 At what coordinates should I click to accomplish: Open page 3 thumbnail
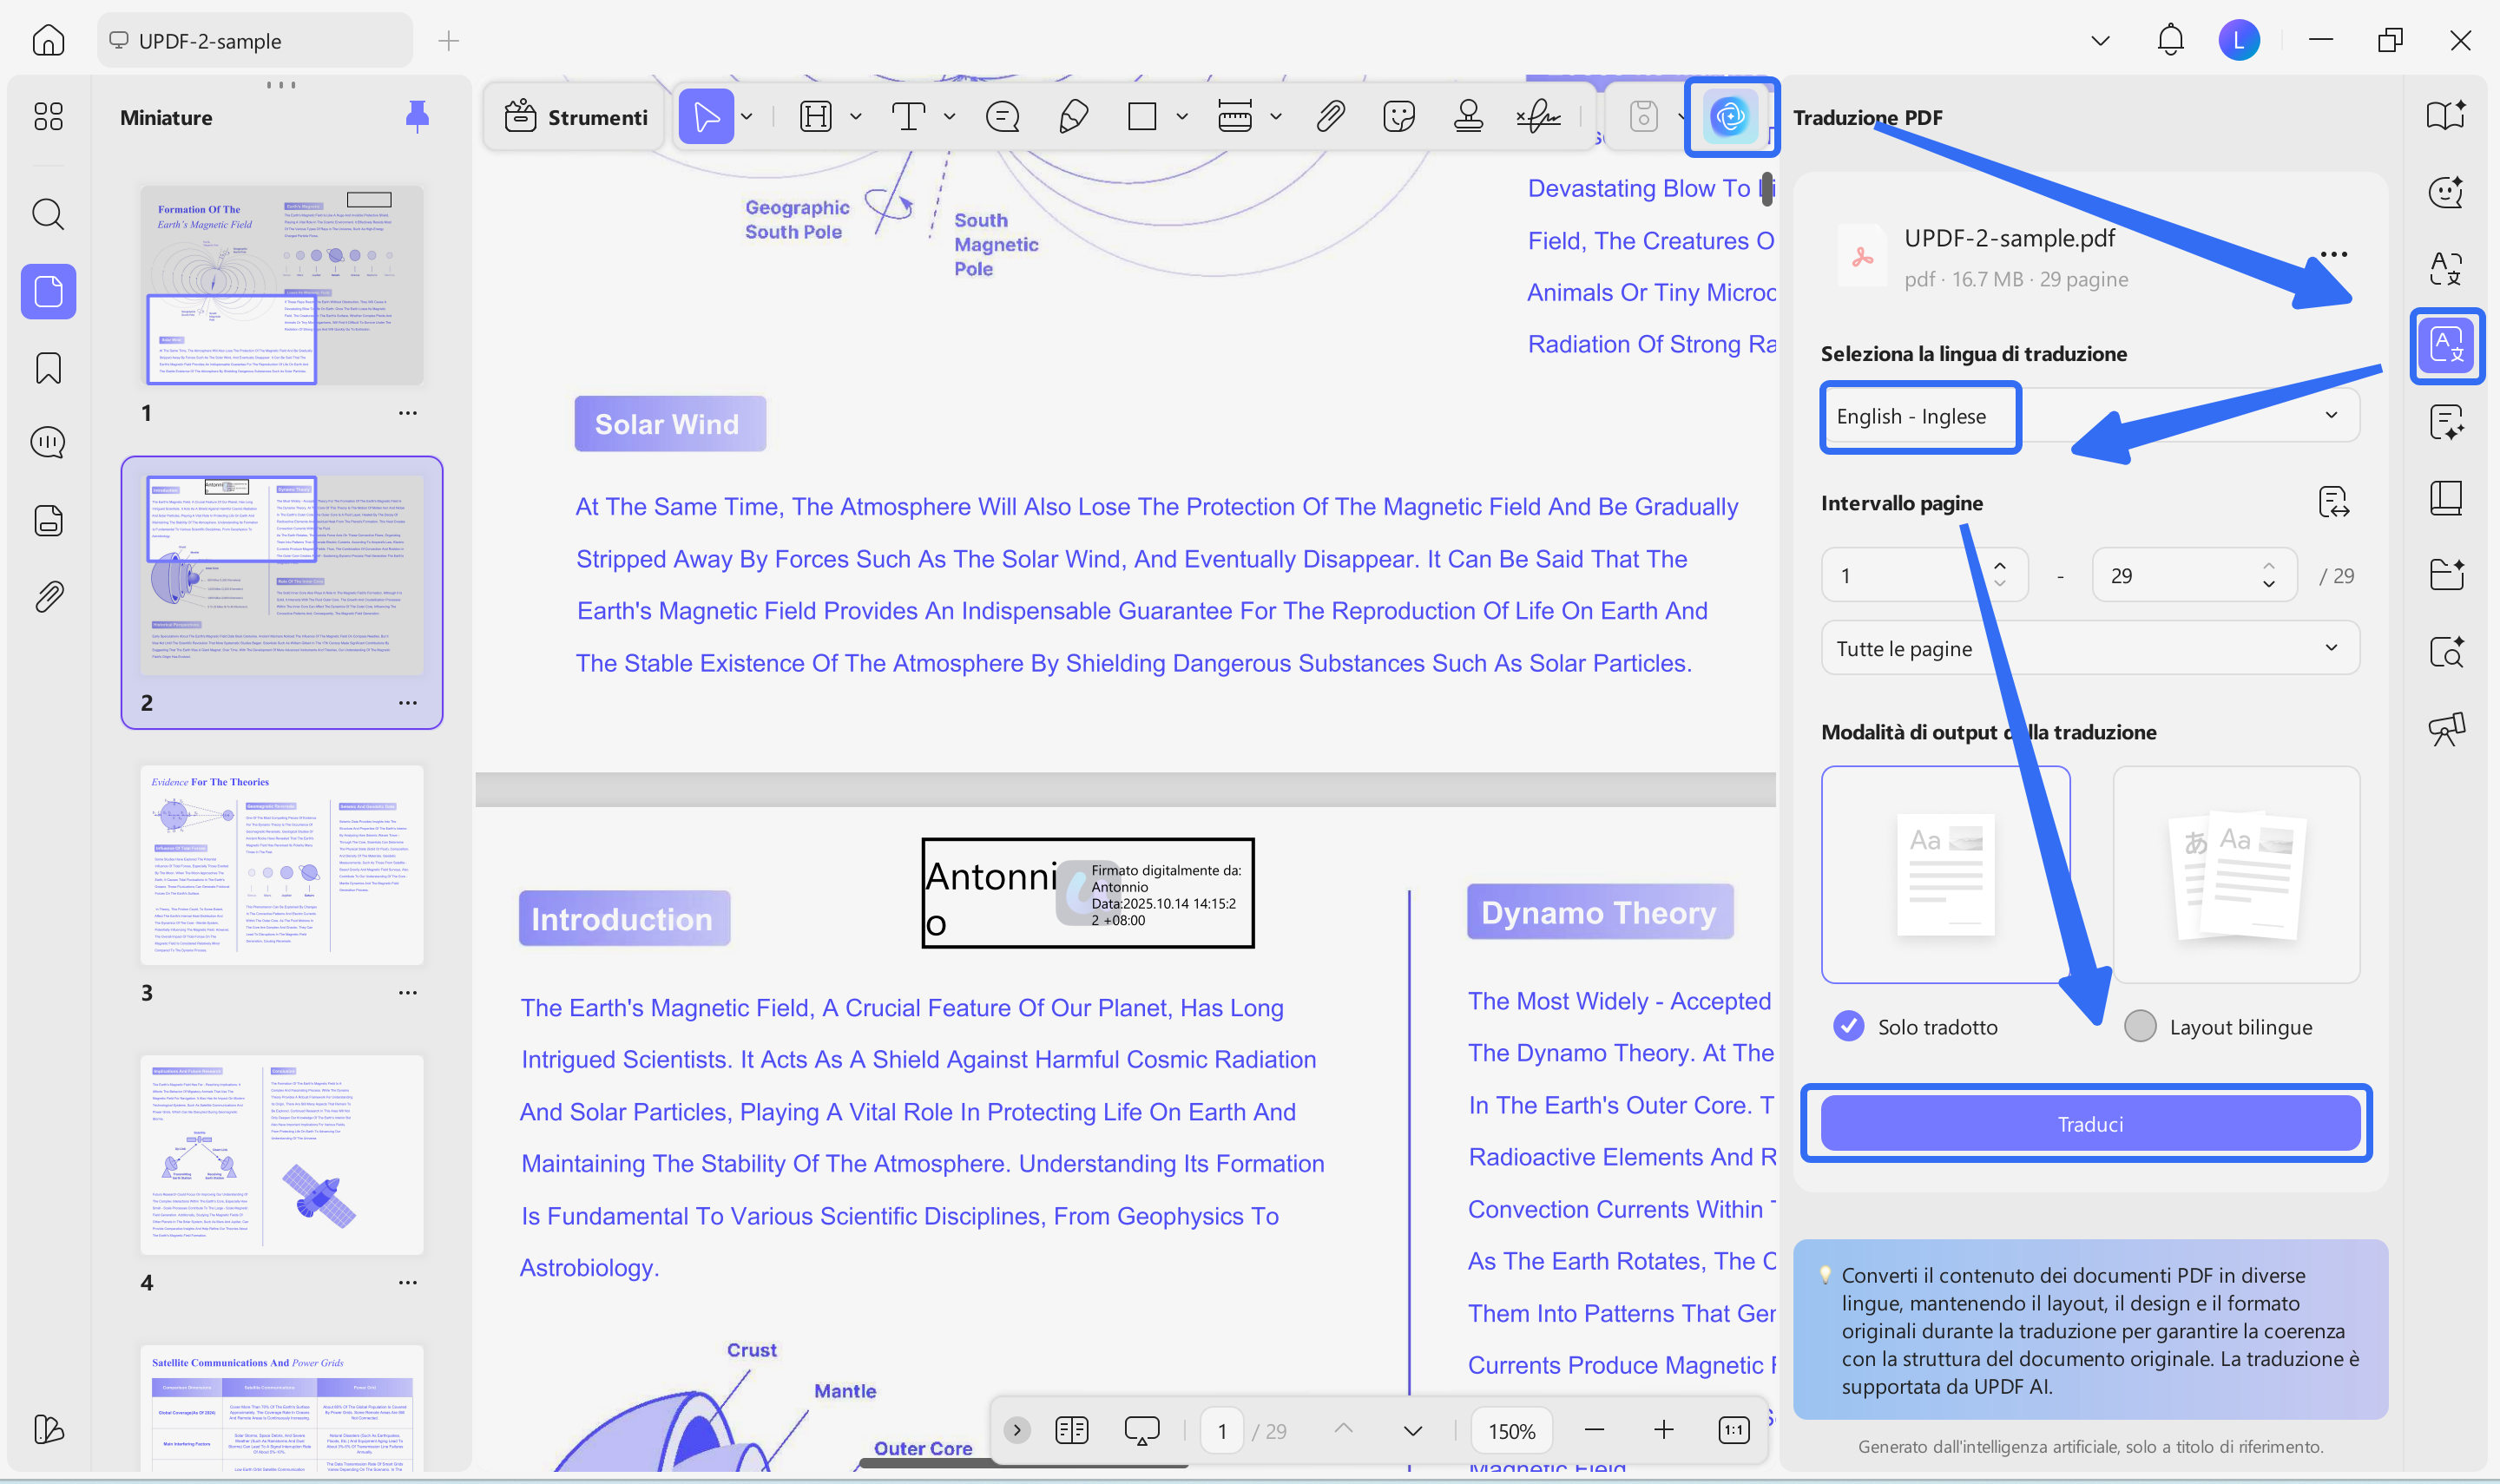(281, 864)
